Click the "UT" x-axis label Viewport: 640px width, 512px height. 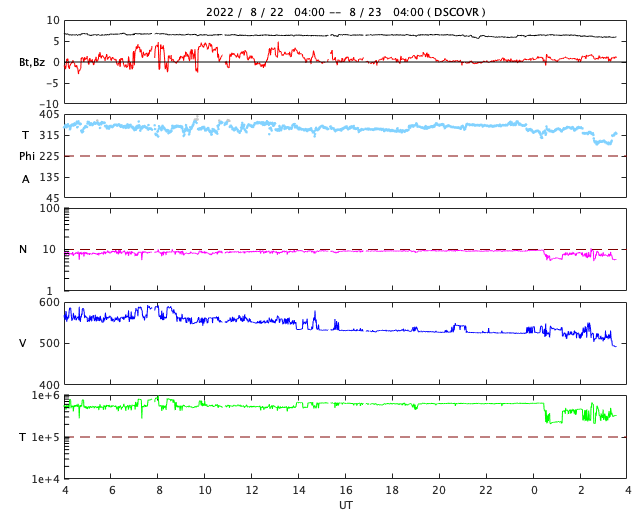click(x=346, y=505)
